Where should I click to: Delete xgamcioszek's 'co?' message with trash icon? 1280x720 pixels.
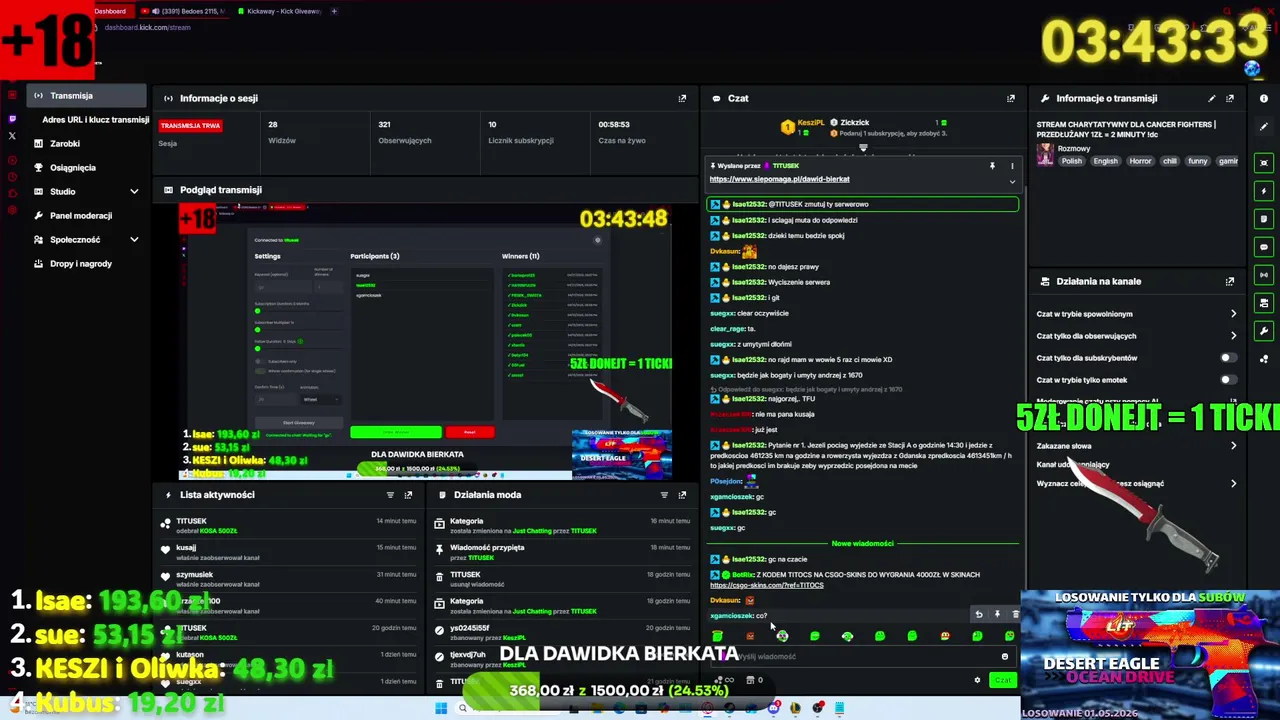[1015, 615]
